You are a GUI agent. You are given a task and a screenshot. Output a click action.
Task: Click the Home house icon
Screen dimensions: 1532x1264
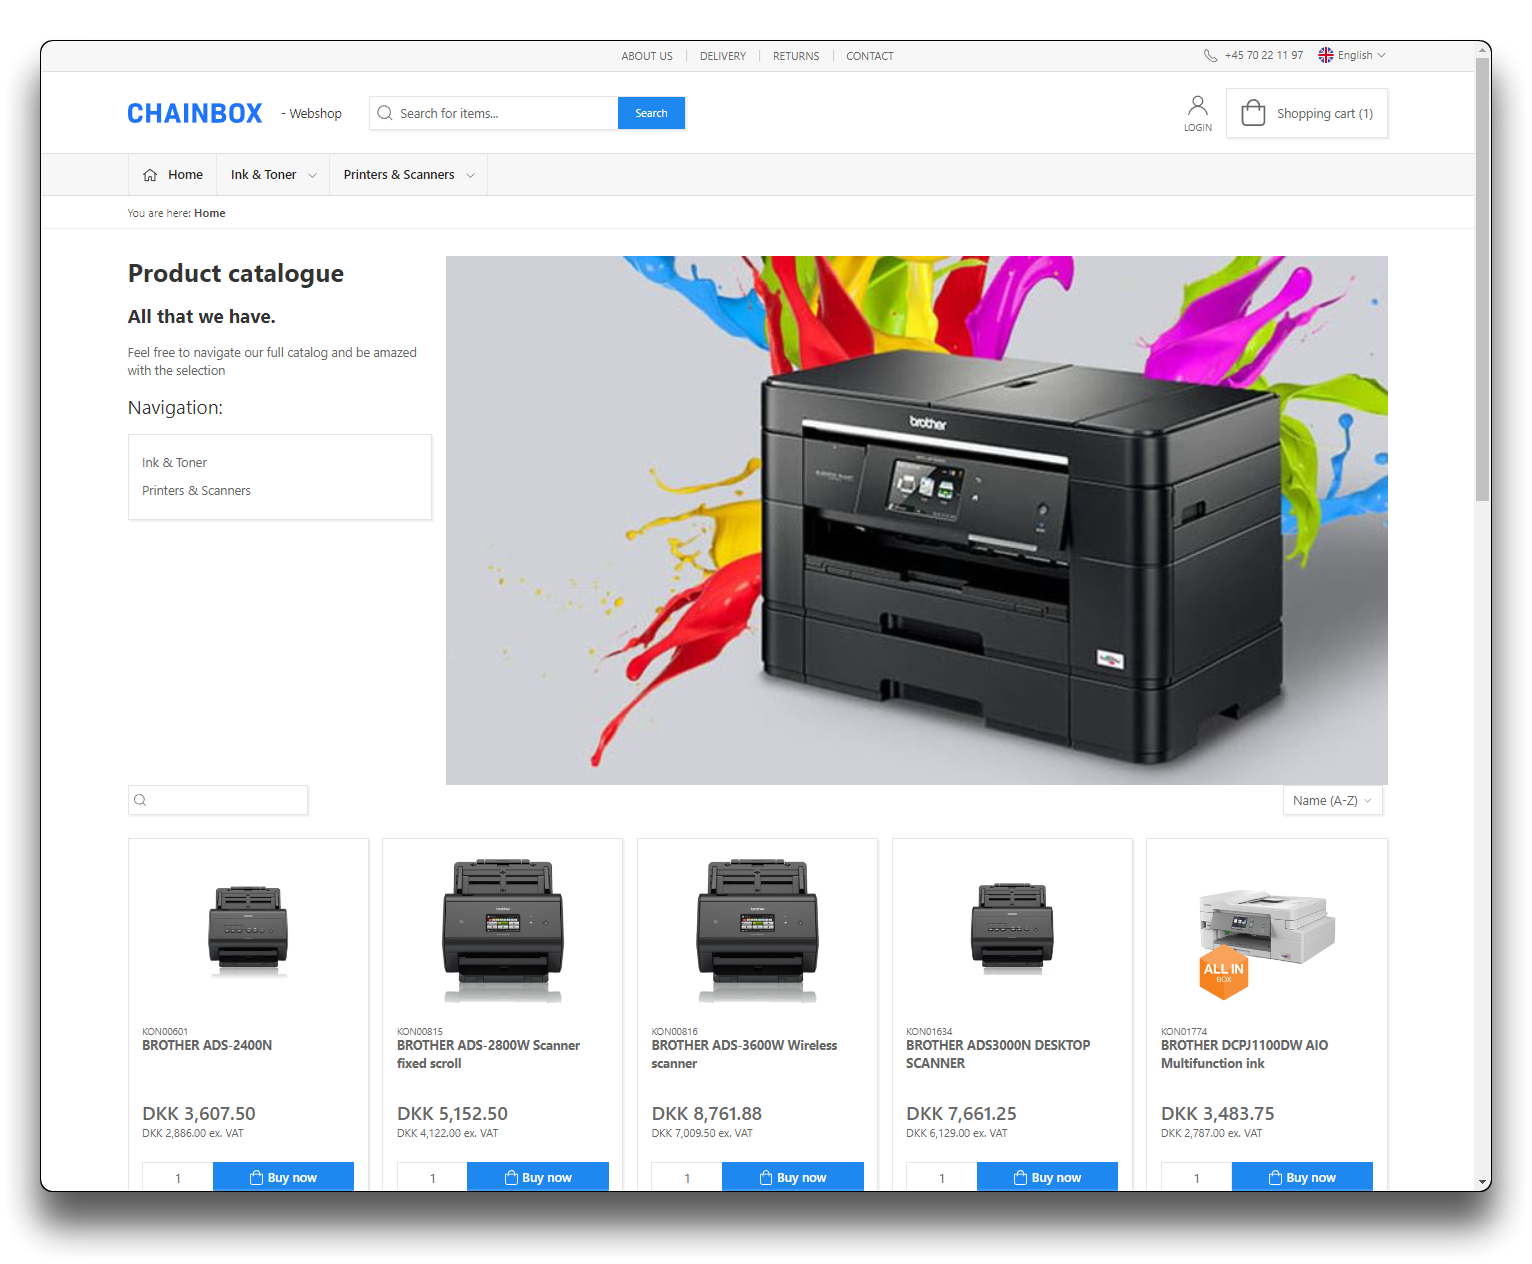(150, 175)
